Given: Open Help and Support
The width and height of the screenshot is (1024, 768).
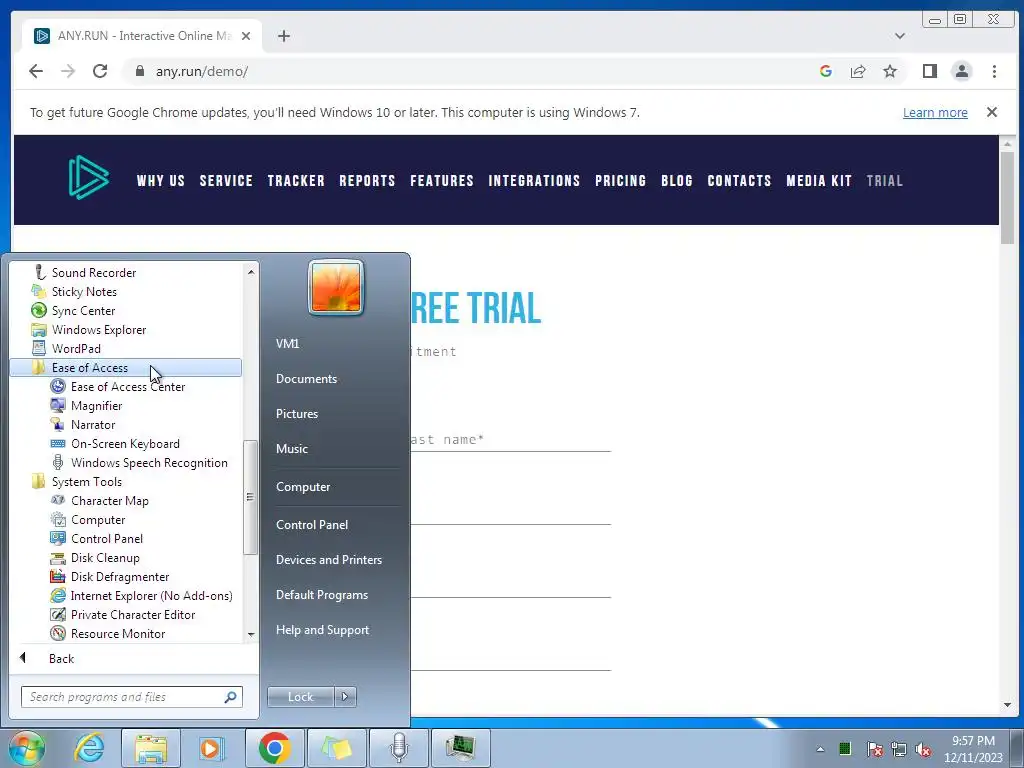Looking at the screenshot, I should tap(322, 630).
